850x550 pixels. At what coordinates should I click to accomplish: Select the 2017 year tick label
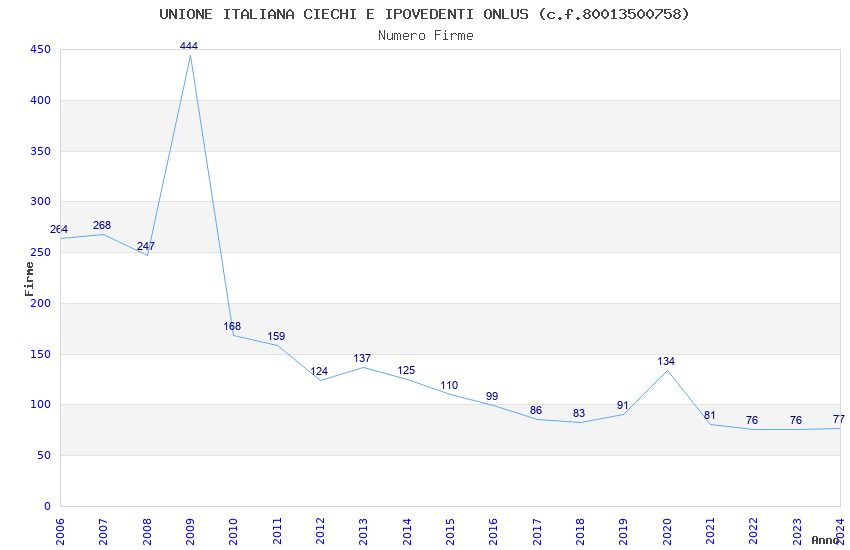[x=537, y=528]
